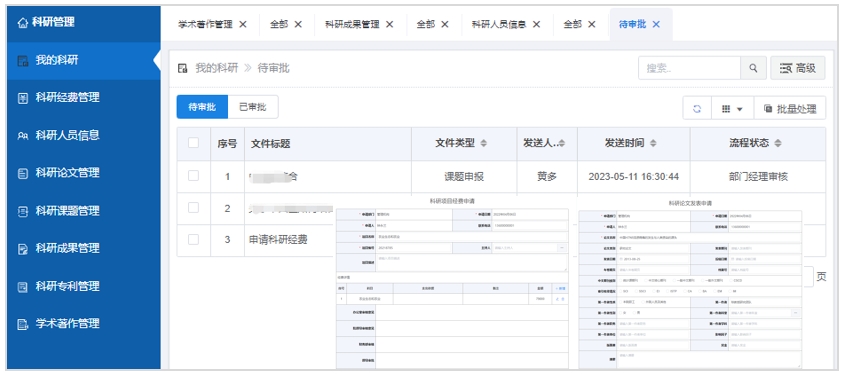The width and height of the screenshot is (844, 374).
Task: Click the 科研项目经费申请 form thumbnail
Action: pos(452,284)
